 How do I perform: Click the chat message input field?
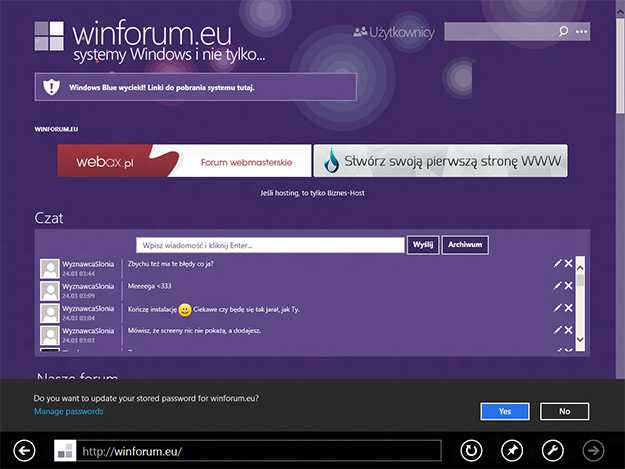(270, 245)
